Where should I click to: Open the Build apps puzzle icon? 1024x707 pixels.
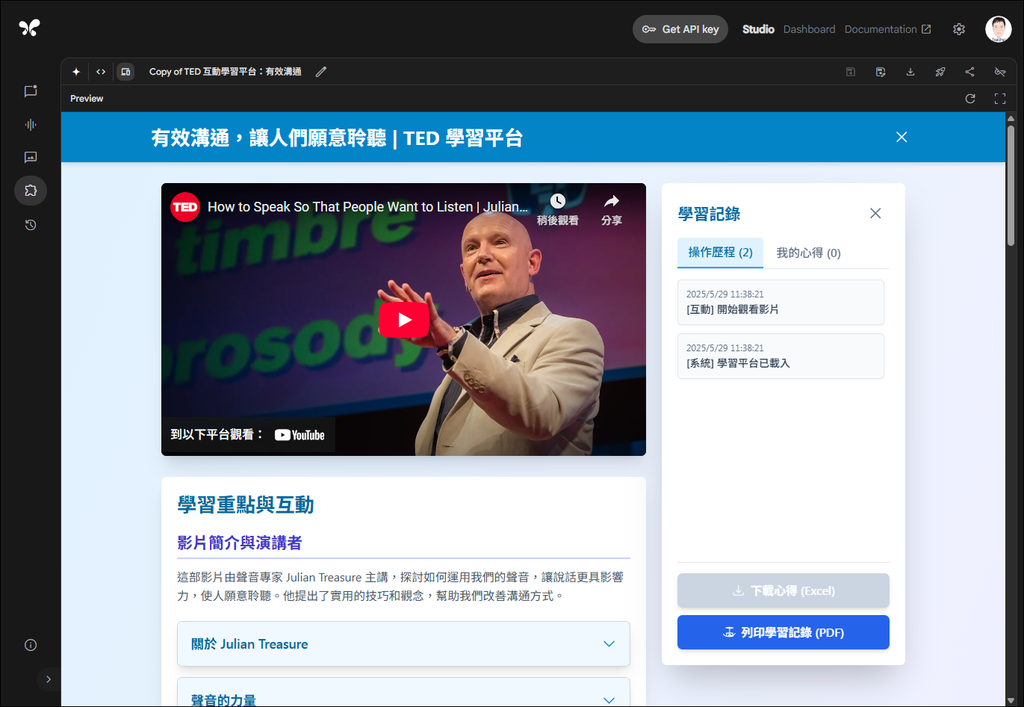coord(31,191)
